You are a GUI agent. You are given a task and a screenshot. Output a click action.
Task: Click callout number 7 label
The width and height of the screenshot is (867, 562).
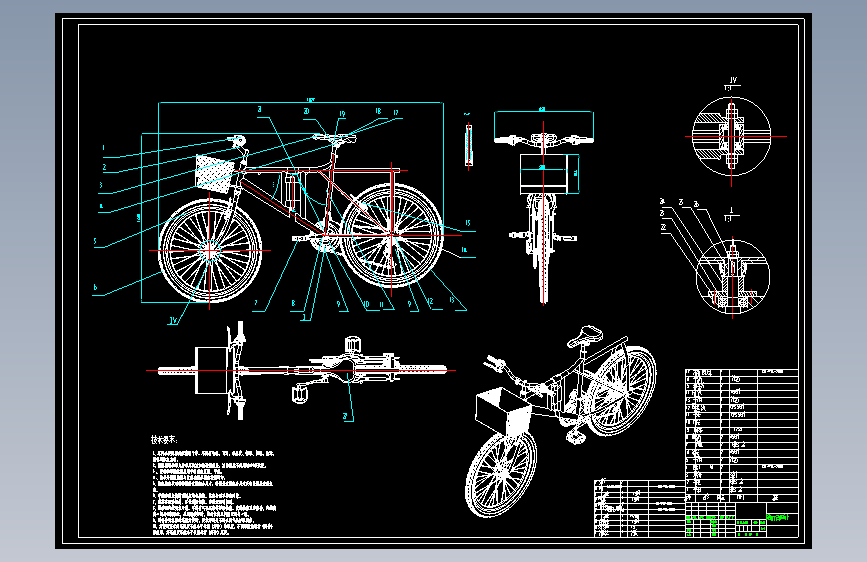coord(256,303)
